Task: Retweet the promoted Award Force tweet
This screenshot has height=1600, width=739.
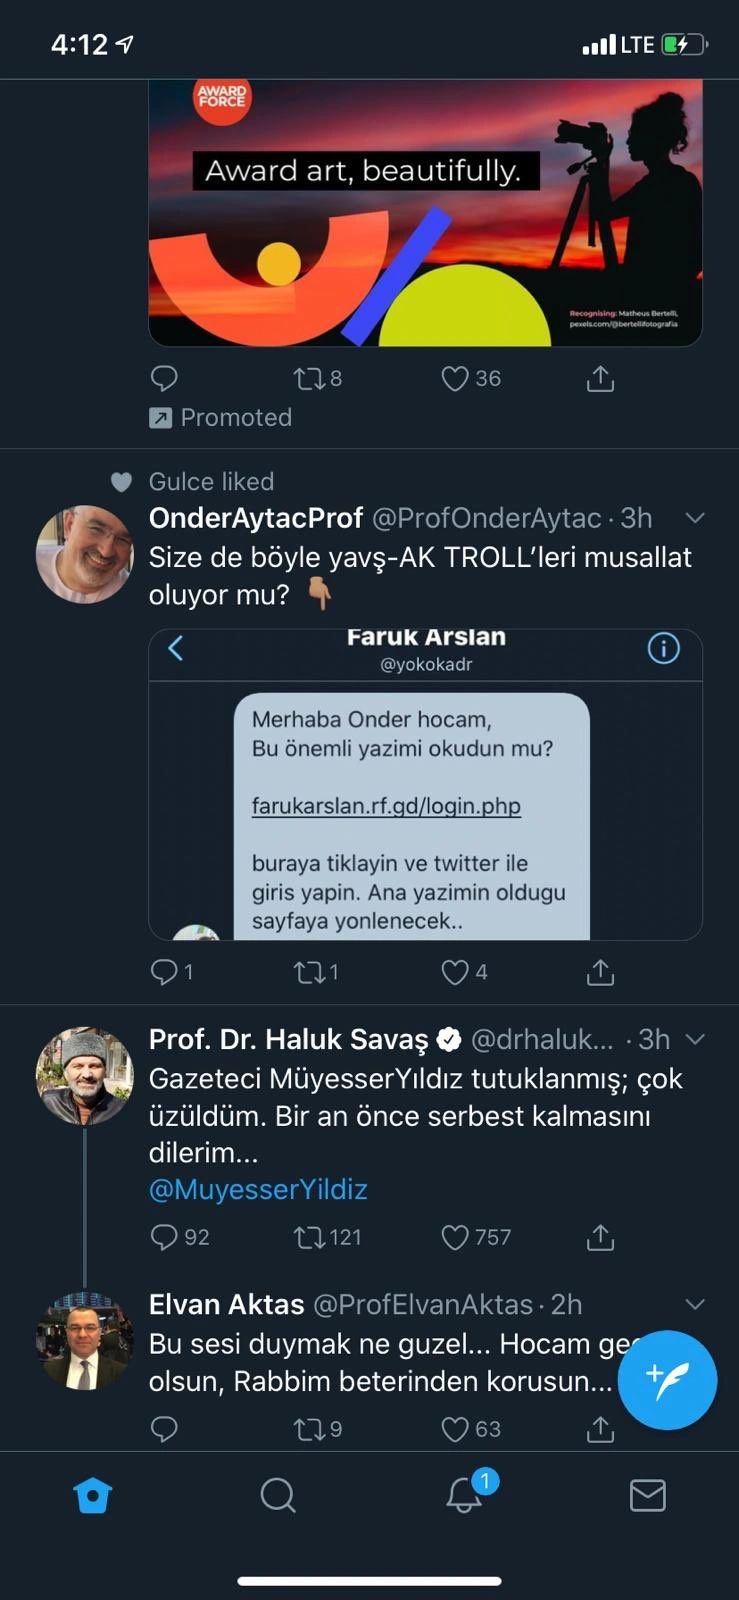Action: point(309,379)
